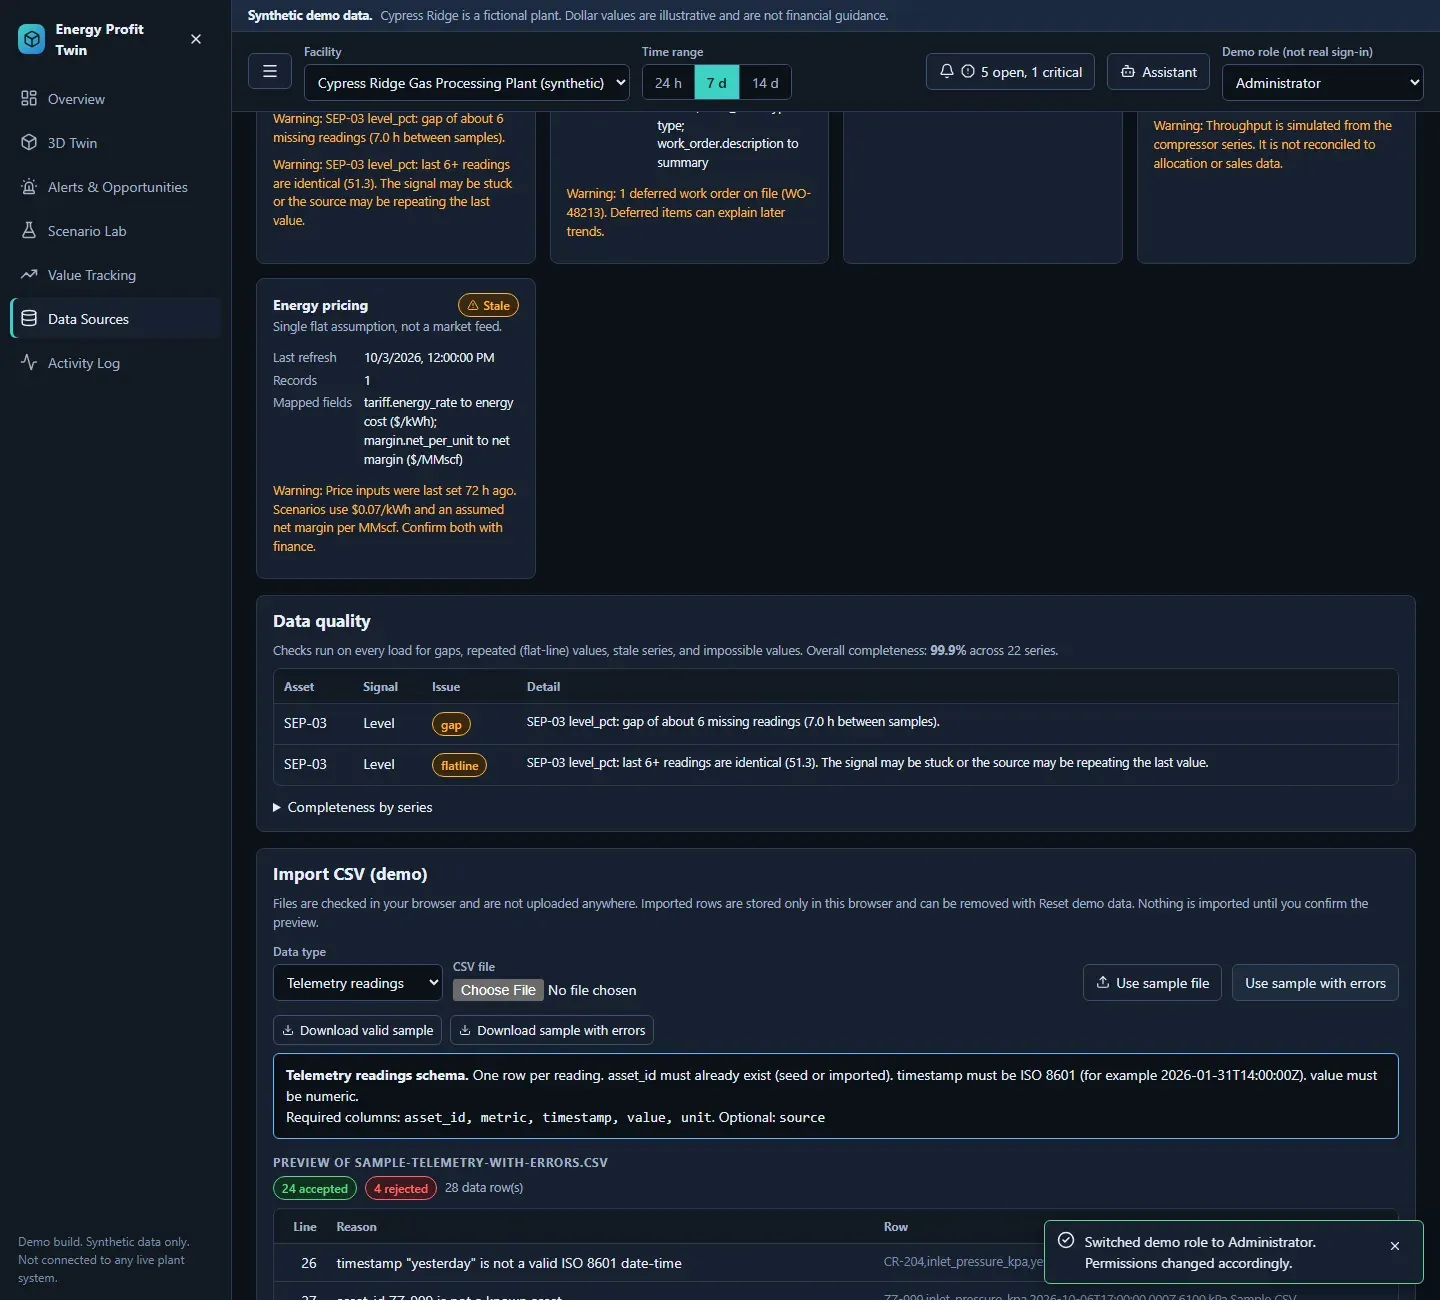Click the 4 rejected badge
Viewport: 1440px width, 1300px height.
[401, 1188]
